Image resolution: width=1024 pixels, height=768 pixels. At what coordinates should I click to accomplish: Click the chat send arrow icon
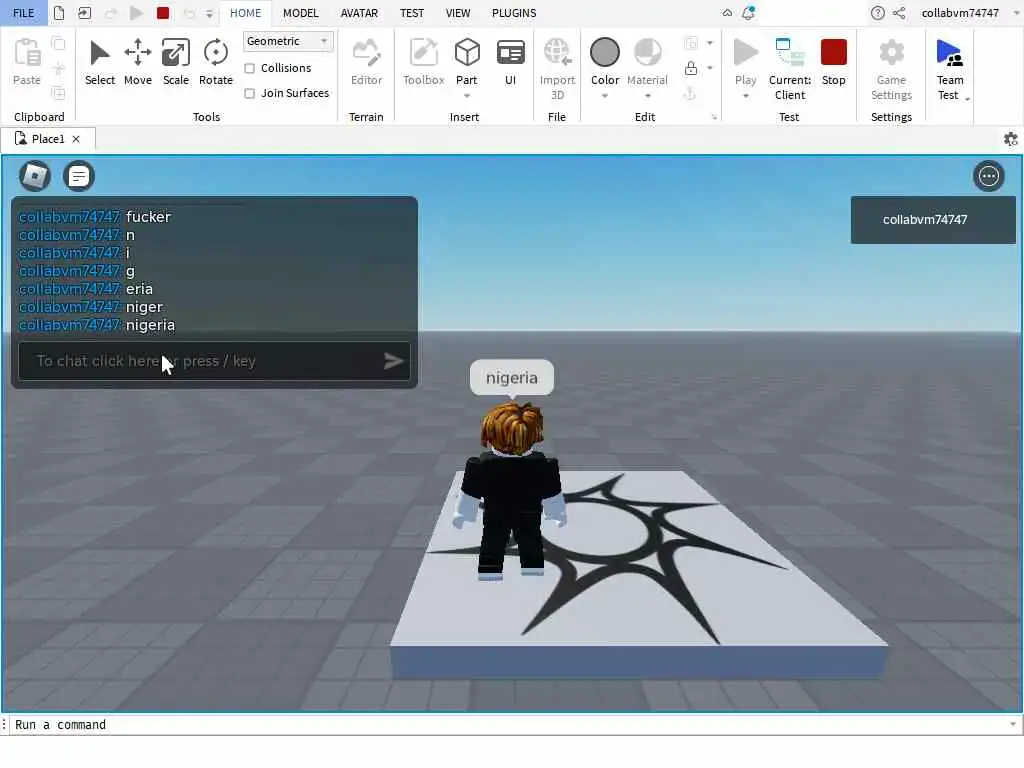pos(392,361)
